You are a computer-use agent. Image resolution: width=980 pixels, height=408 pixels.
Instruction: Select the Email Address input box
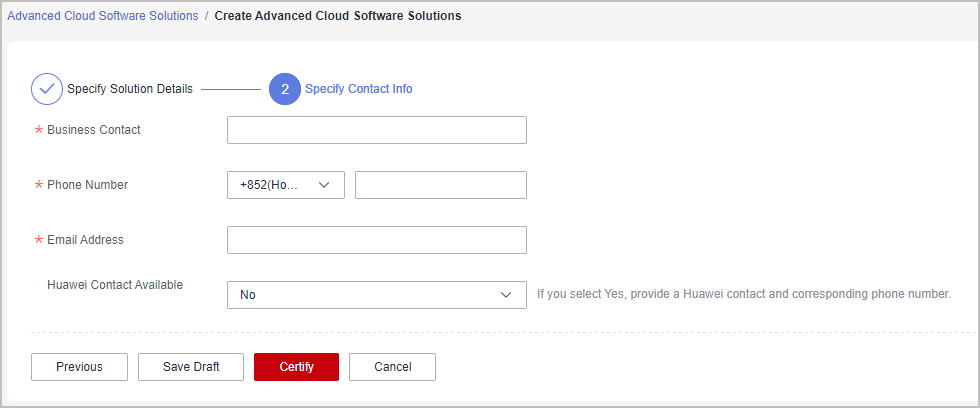point(377,240)
